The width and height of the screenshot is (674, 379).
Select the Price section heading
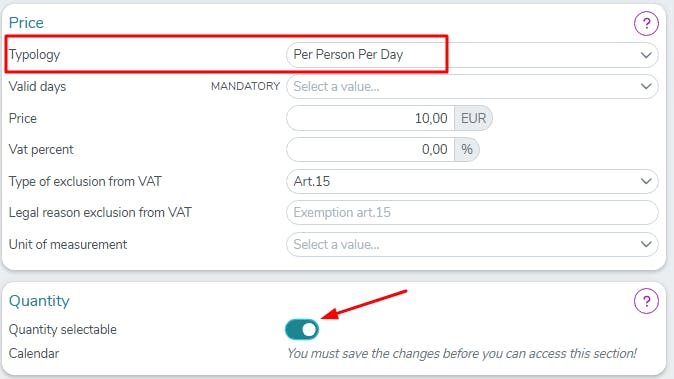click(26, 23)
